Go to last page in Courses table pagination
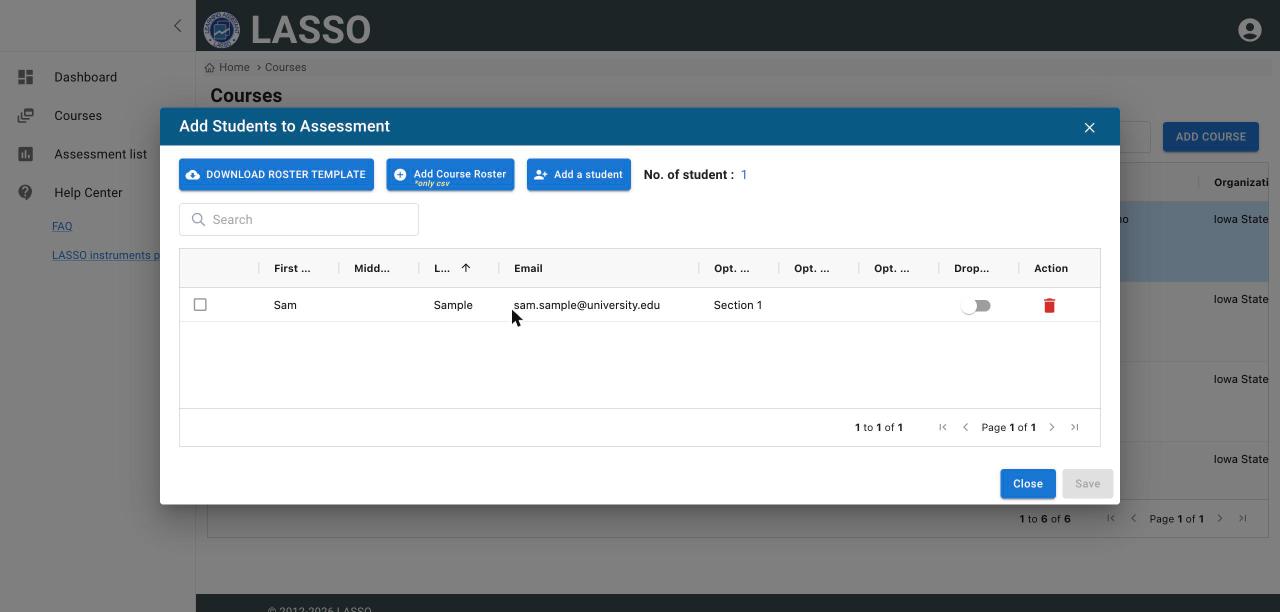 coord(1243,518)
